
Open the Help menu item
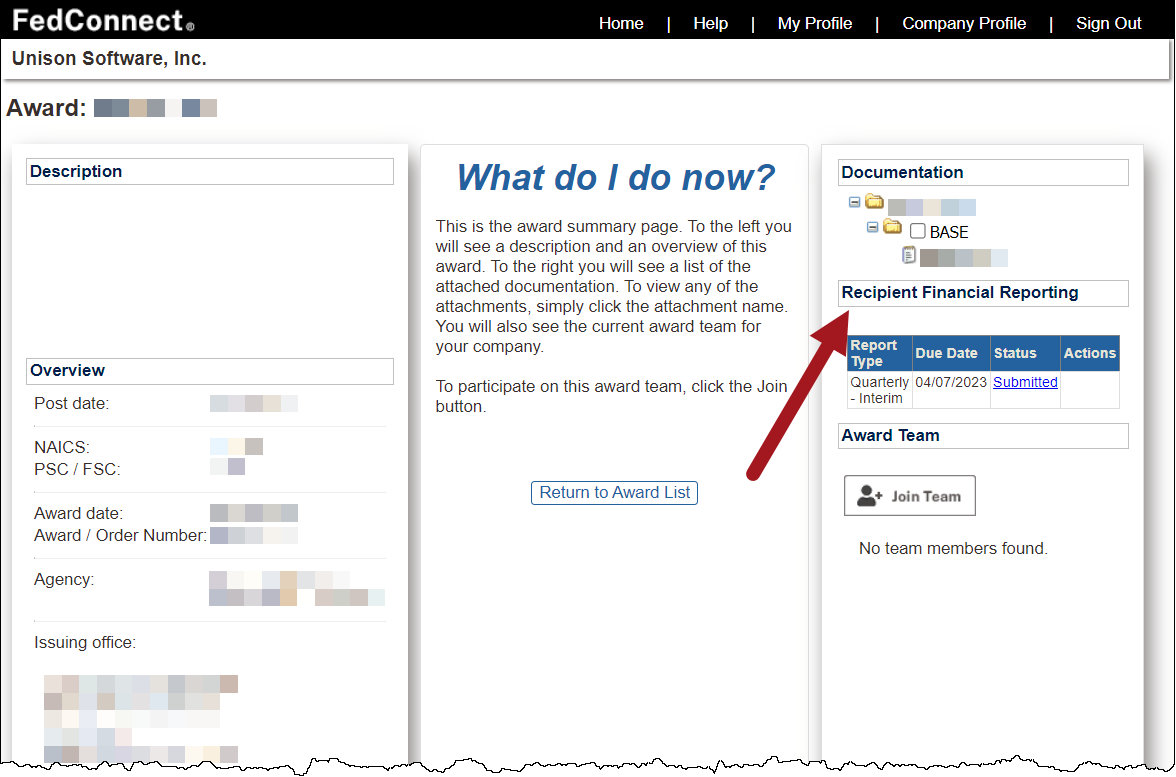(710, 23)
